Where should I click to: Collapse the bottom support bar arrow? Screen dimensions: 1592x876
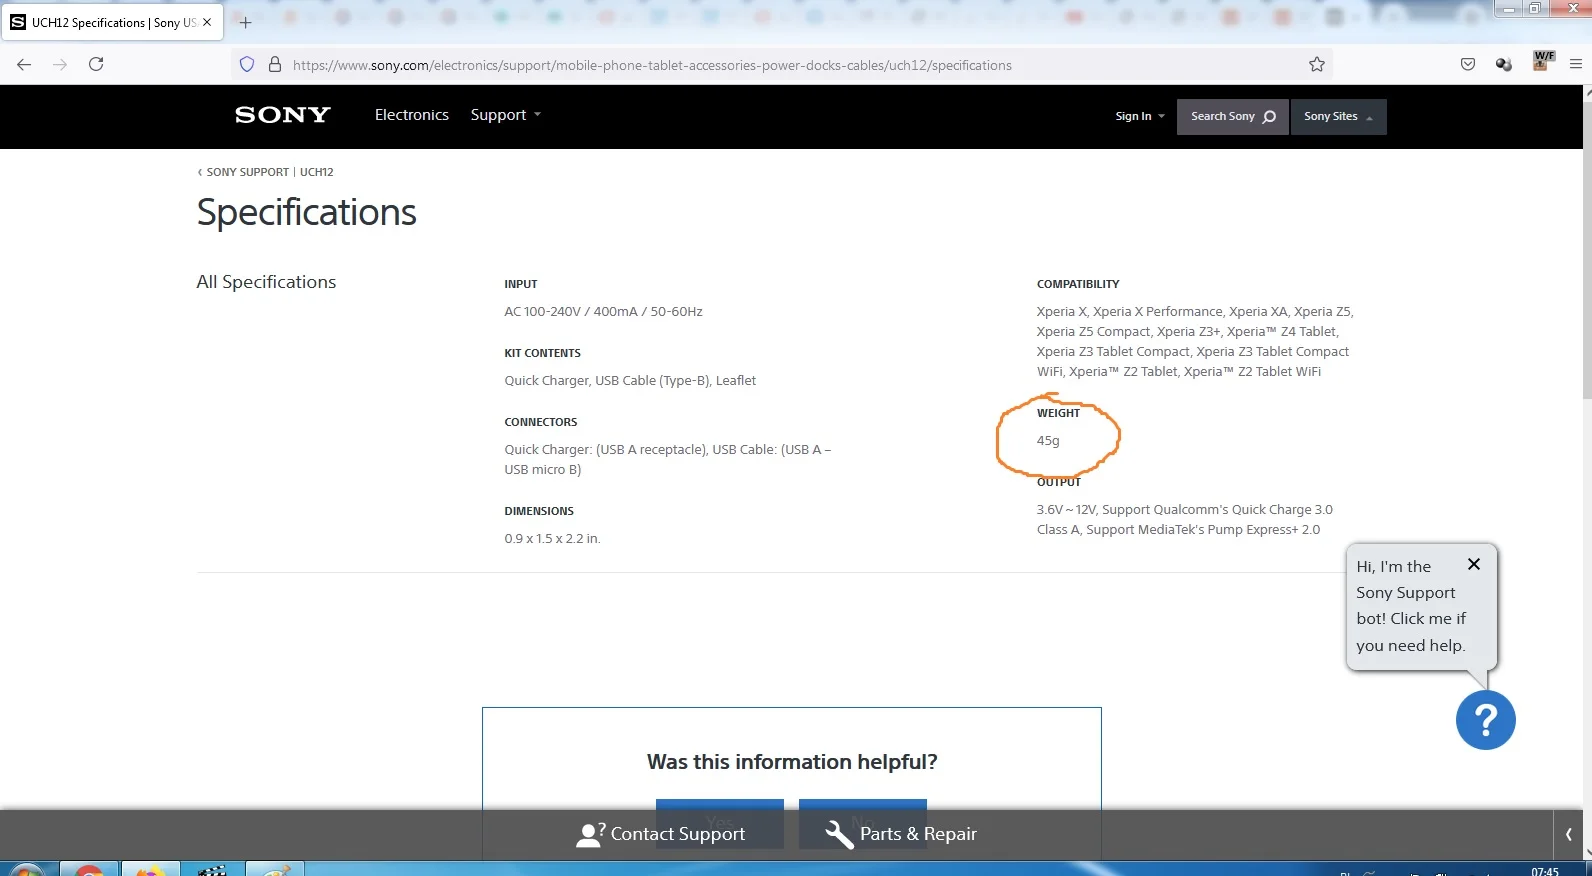click(x=1568, y=834)
